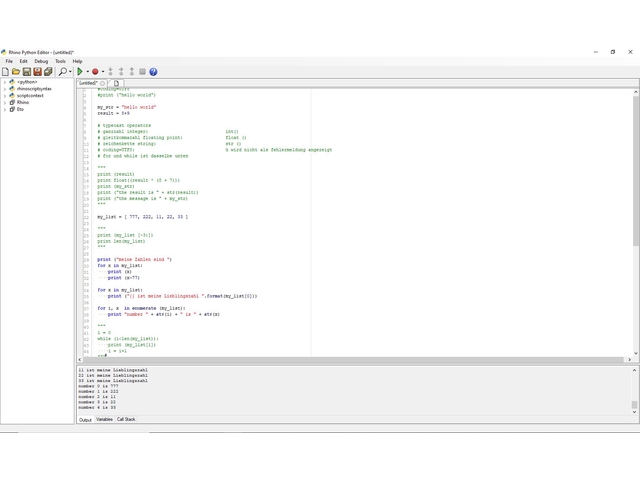Click the output panel scrollbar down arrow
Viewport: 640px width, 480px height.
pyautogui.click(x=634, y=412)
